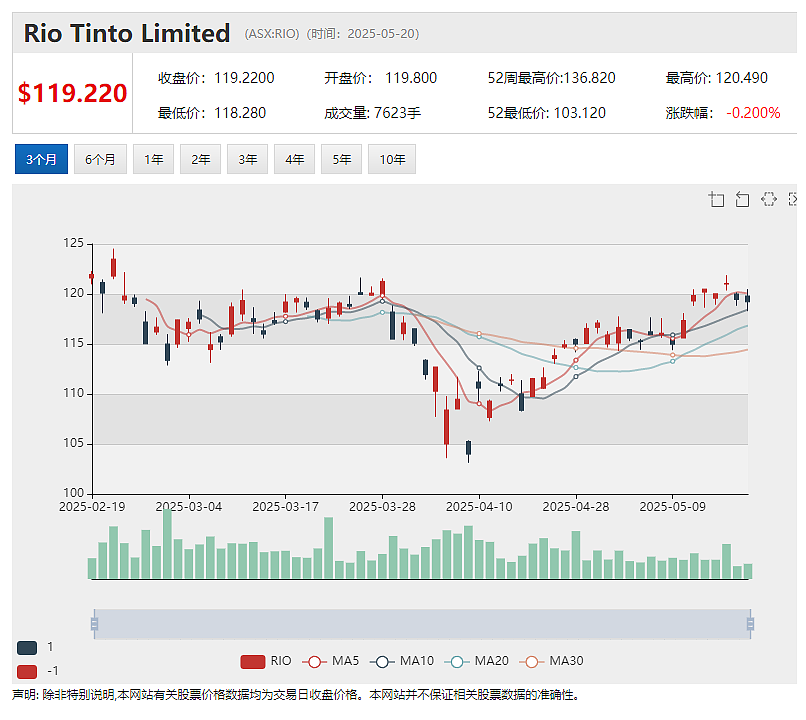This screenshot has width=806, height=720.
Task: Switch to the 1年 time range
Action: coord(153,159)
